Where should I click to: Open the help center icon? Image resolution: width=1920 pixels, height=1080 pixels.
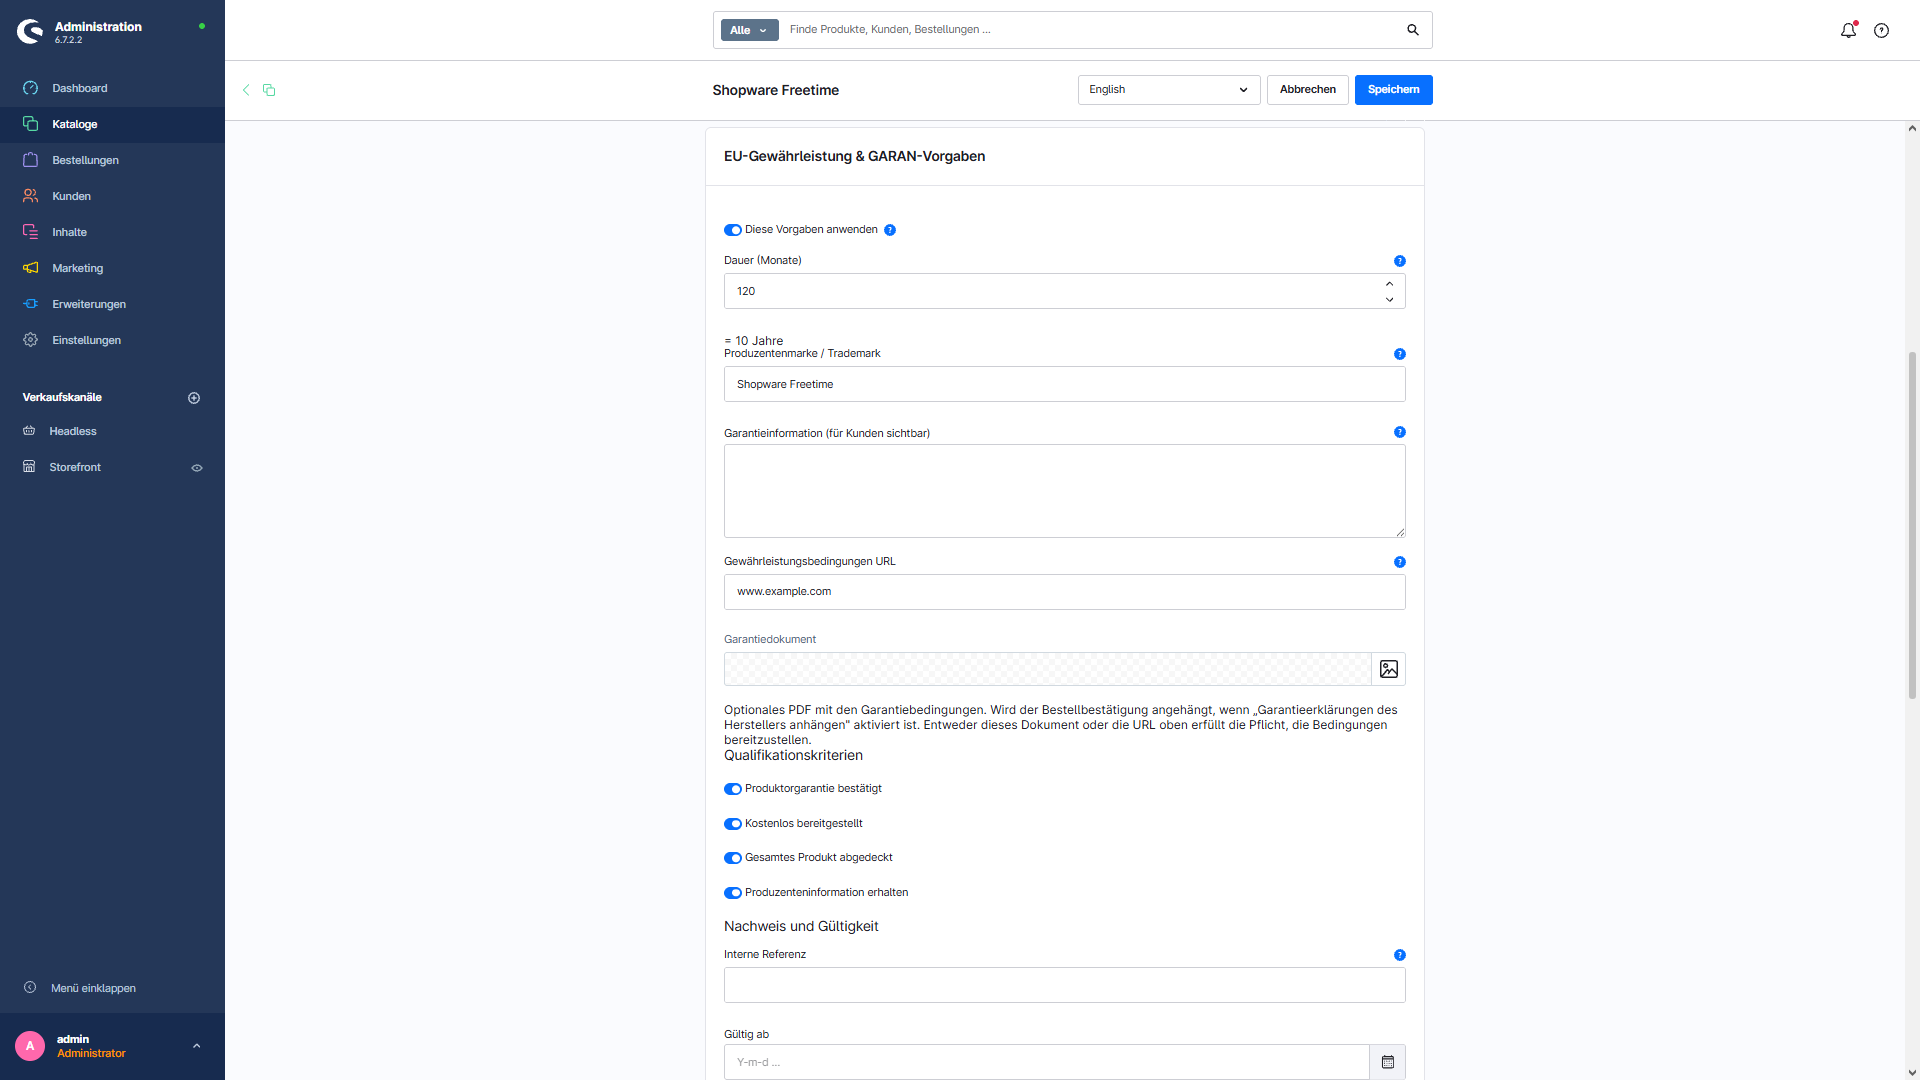(x=1881, y=30)
